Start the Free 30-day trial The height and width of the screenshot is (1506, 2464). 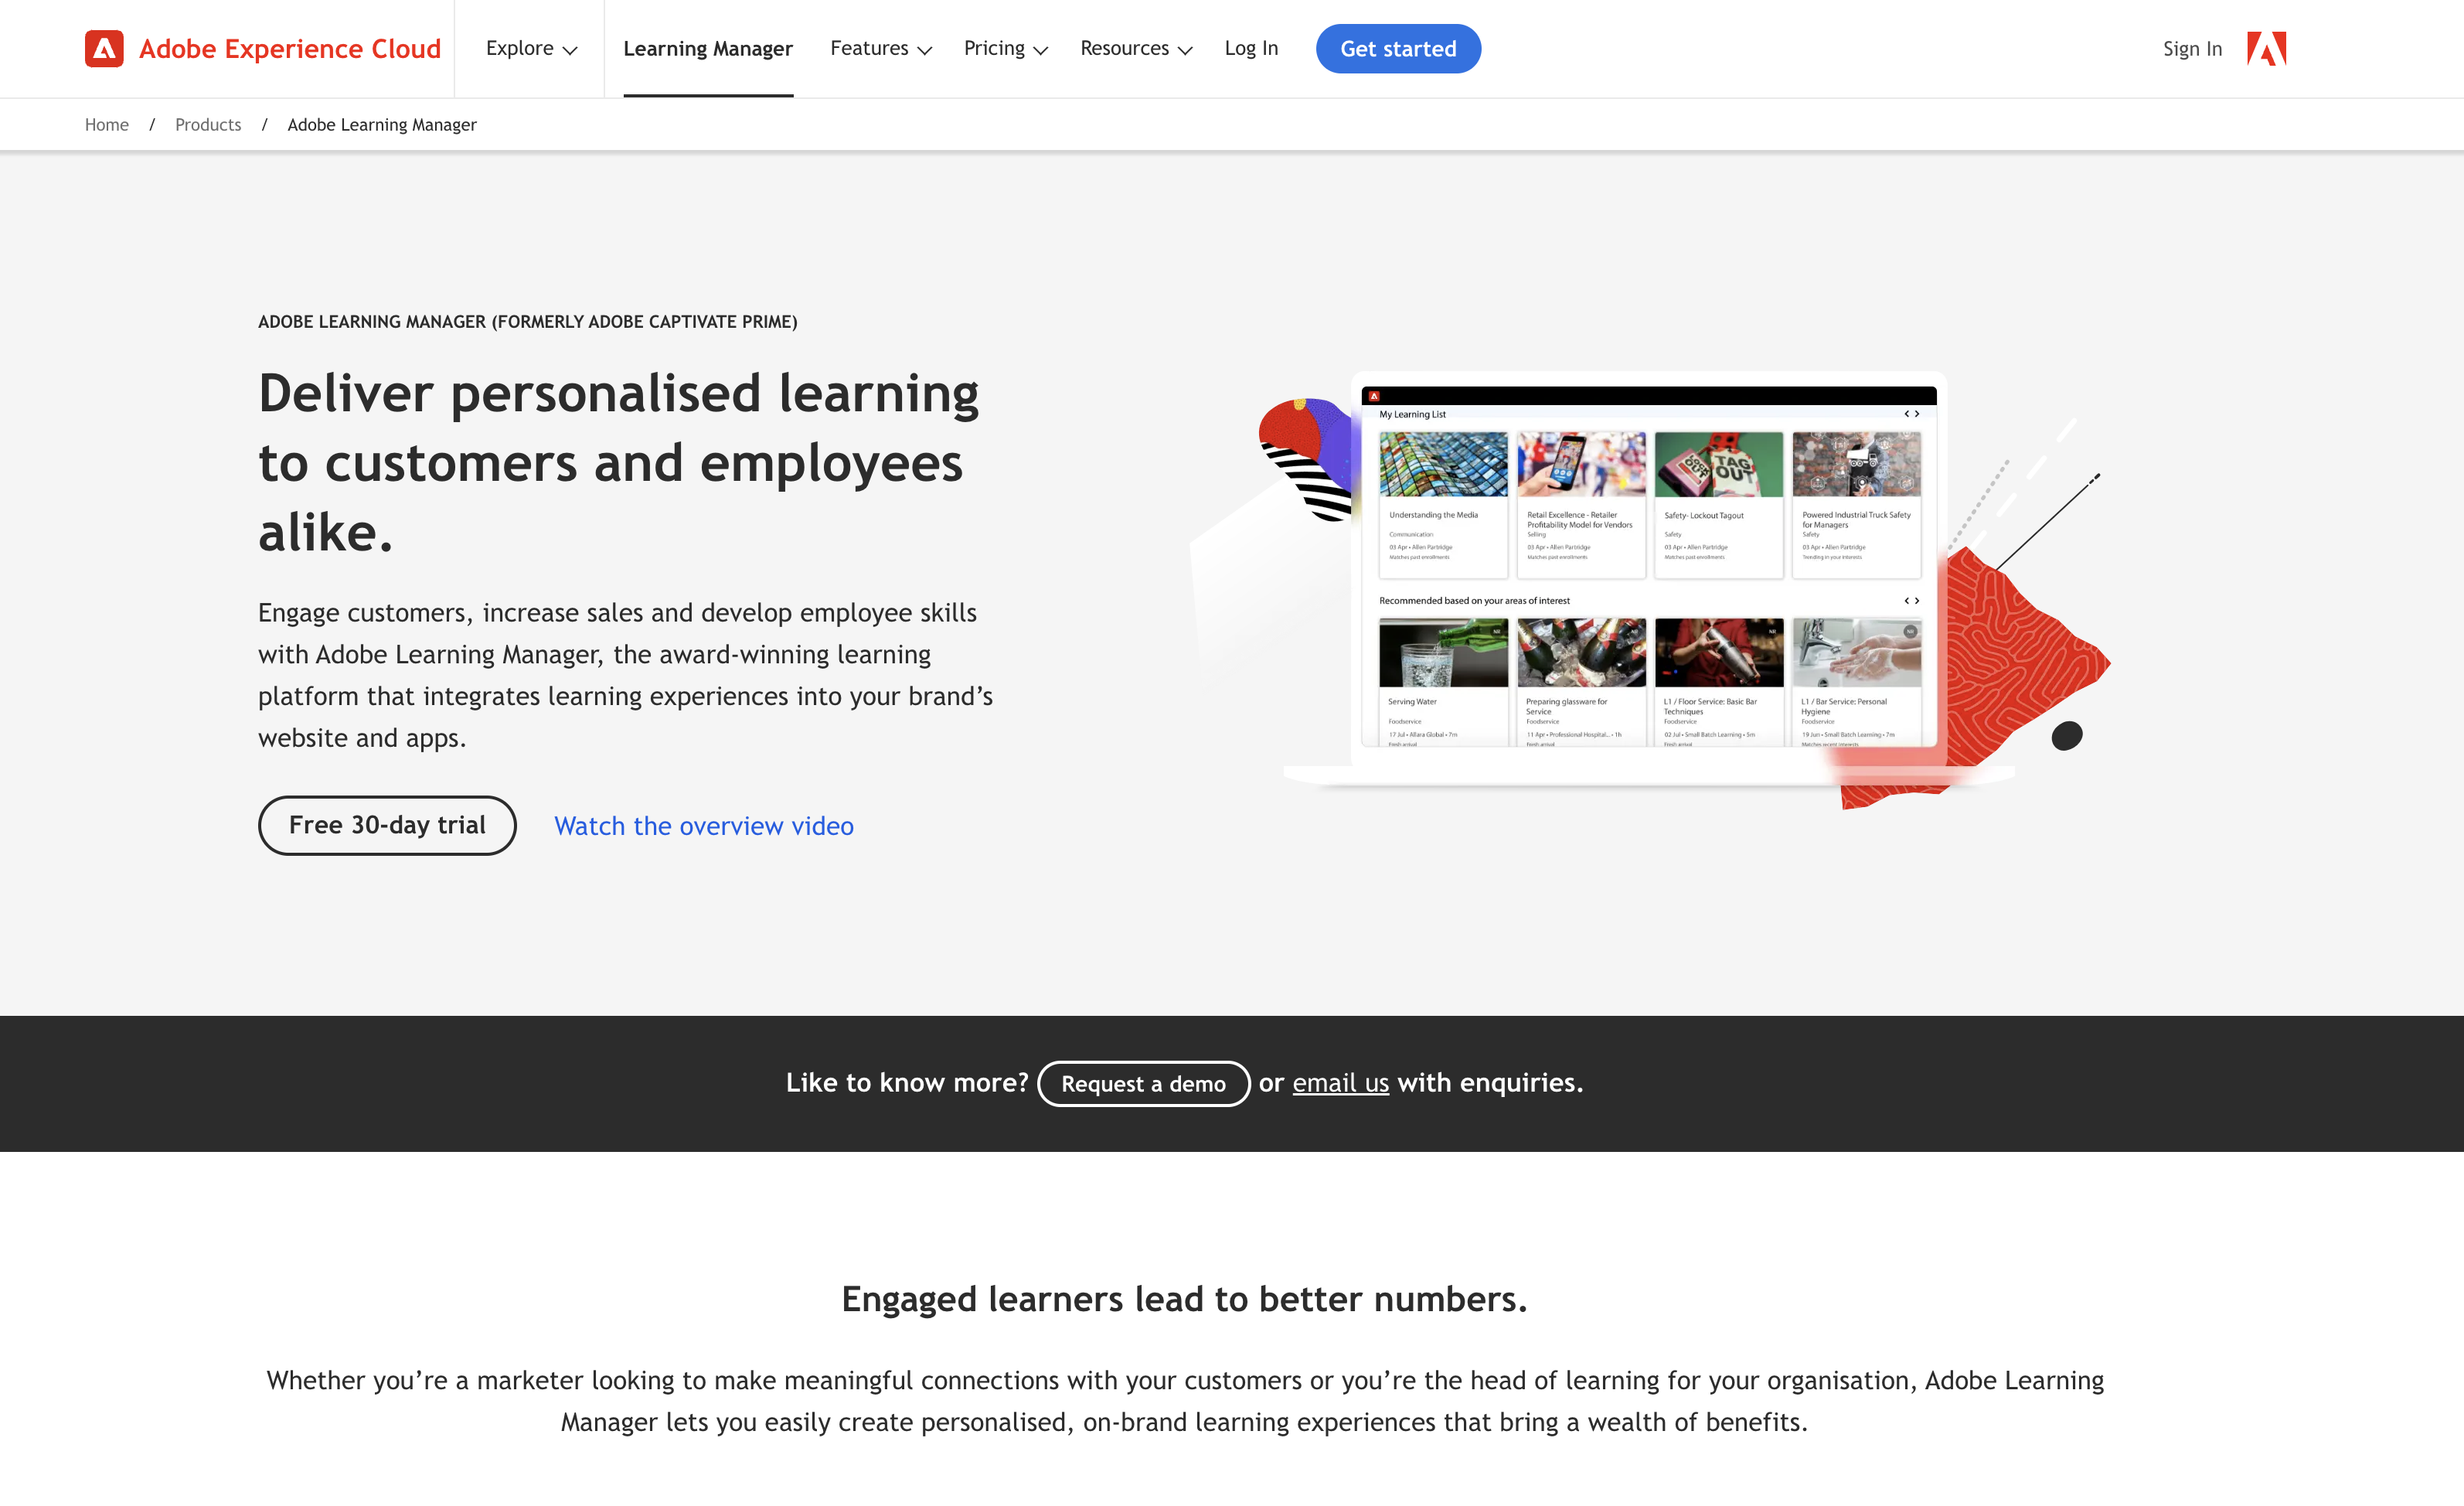[387, 825]
